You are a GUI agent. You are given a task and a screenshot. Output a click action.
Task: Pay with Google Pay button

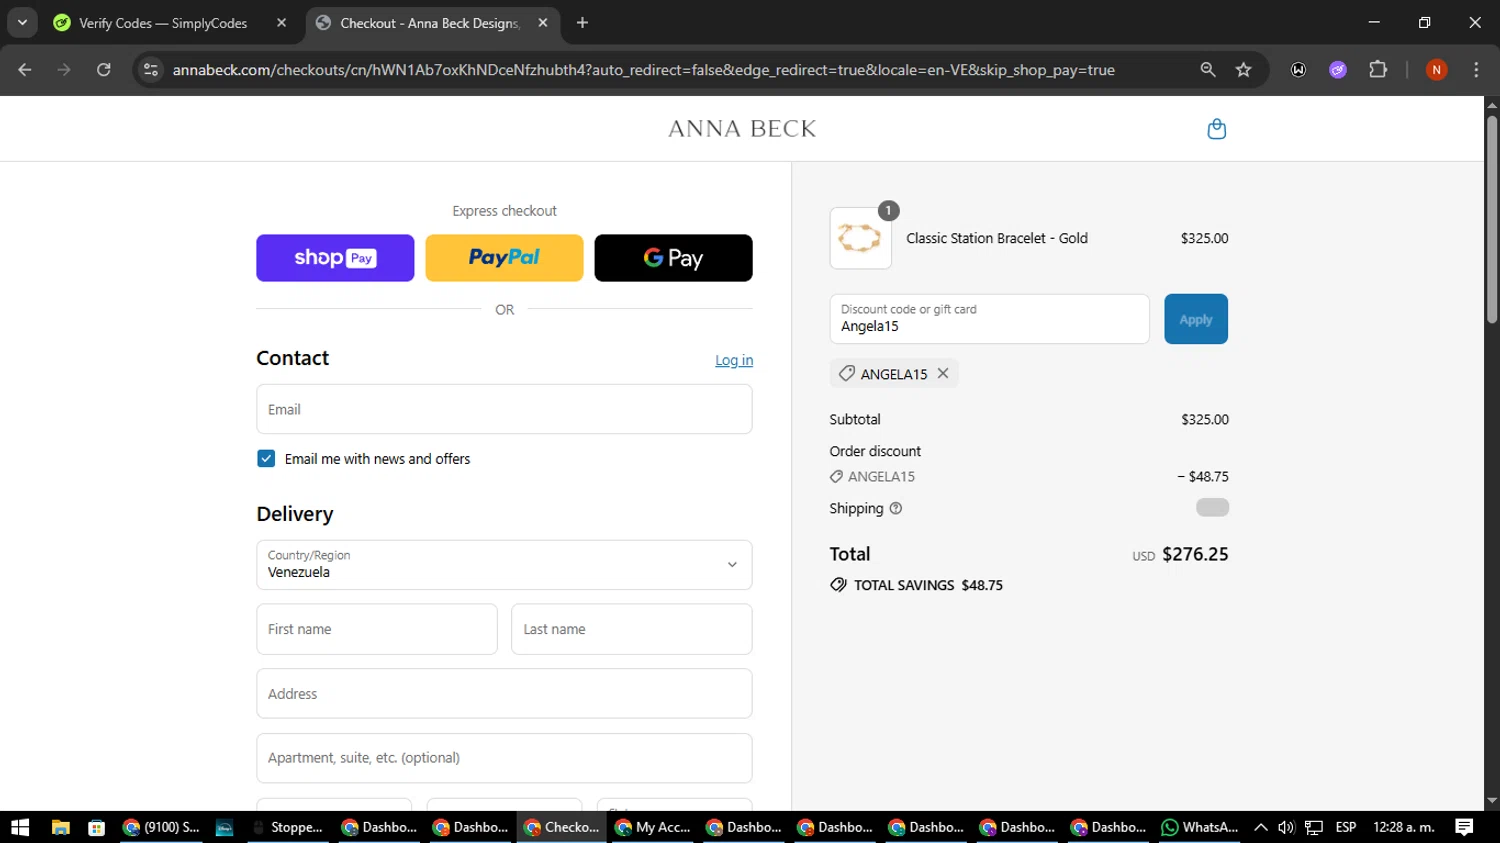pyautogui.click(x=673, y=258)
